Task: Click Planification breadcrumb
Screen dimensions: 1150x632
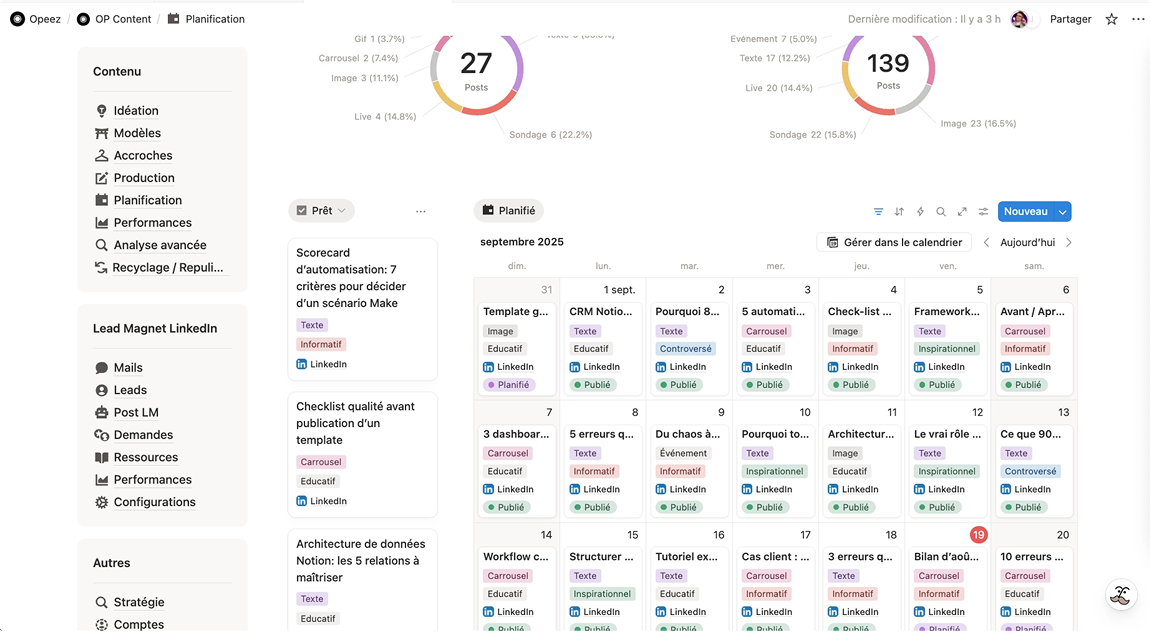Action: coord(206,19)
